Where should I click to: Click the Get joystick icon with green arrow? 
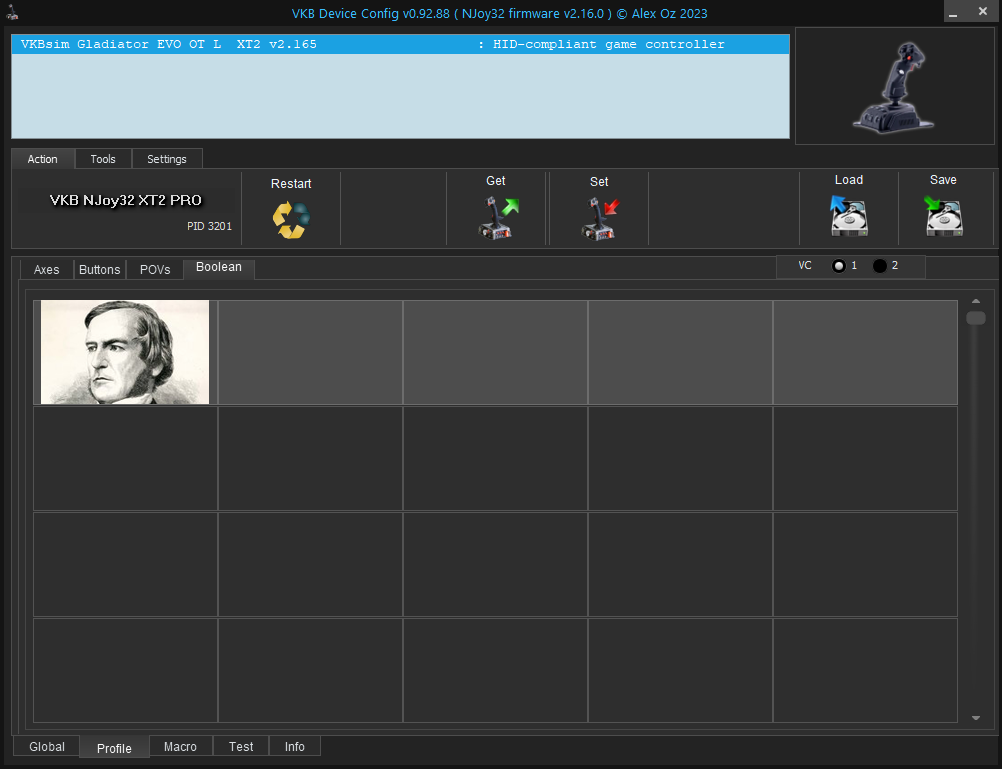pos(498,217)
